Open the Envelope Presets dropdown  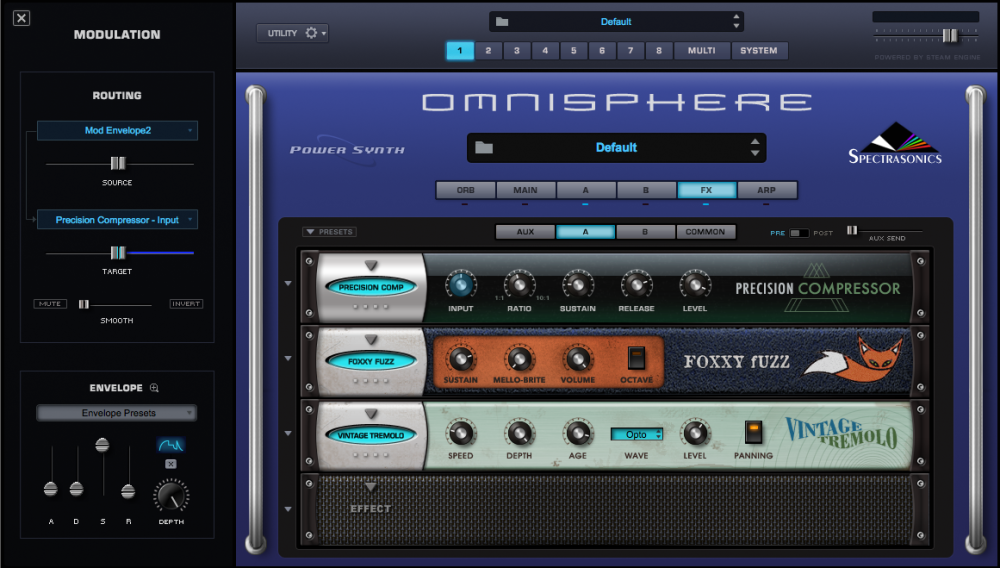click(117, 413)
